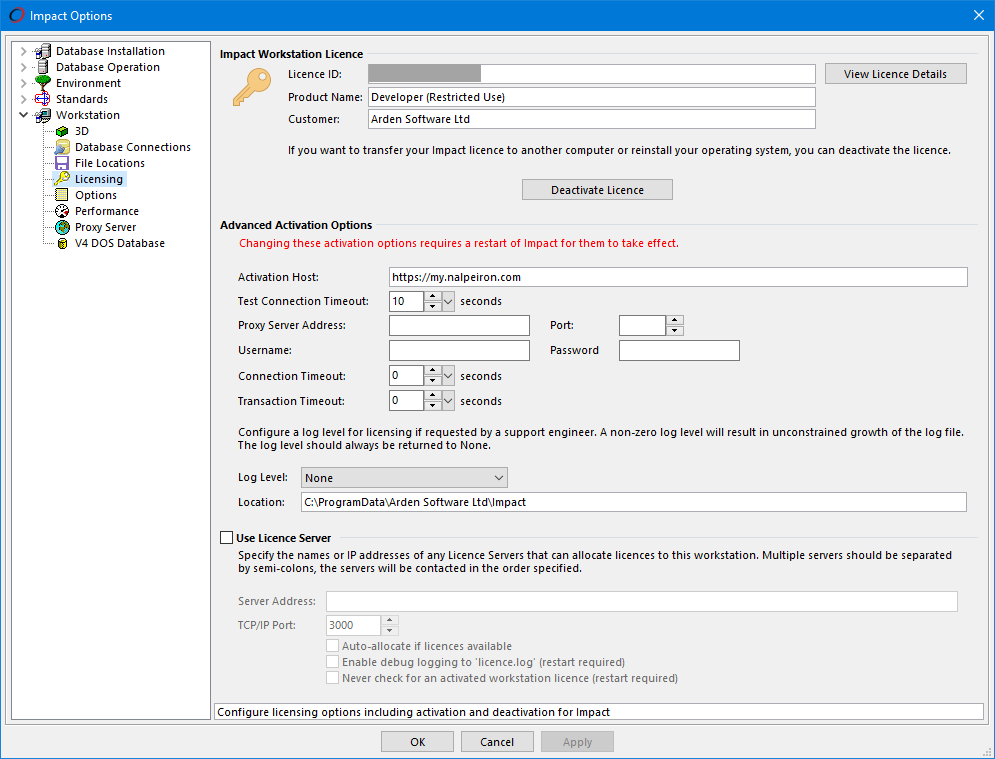This screenshot has height=759, width=995.
Task: Close the Impact Options dialog
Action: click(x=979, y=15)
